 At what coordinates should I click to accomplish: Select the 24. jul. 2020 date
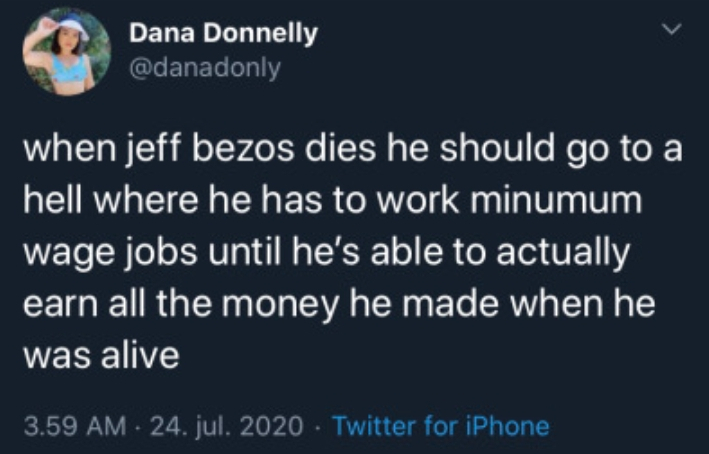tap(228, 426)
